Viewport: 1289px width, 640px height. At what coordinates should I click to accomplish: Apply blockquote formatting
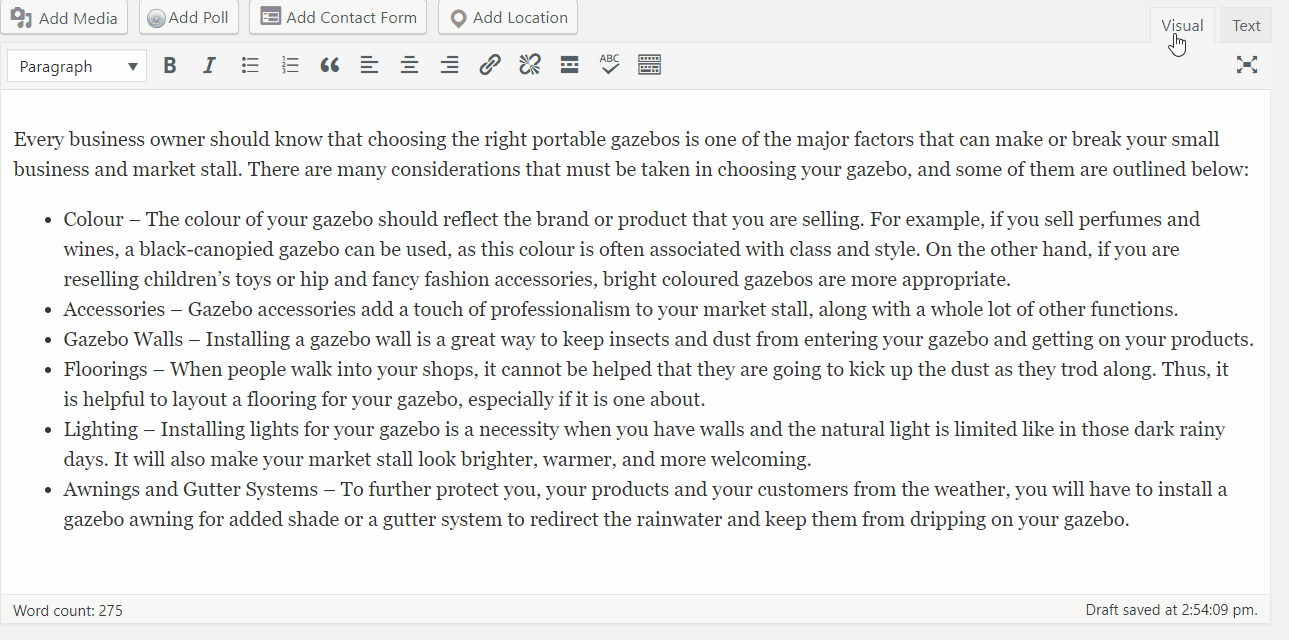(330, 66)
